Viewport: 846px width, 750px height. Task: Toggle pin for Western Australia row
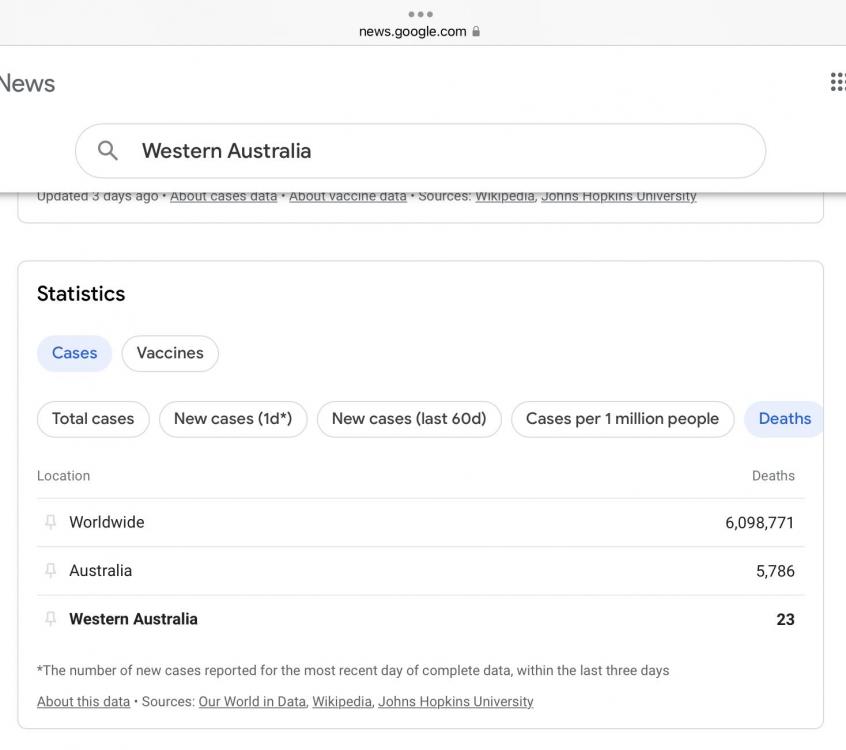[51, 619]
